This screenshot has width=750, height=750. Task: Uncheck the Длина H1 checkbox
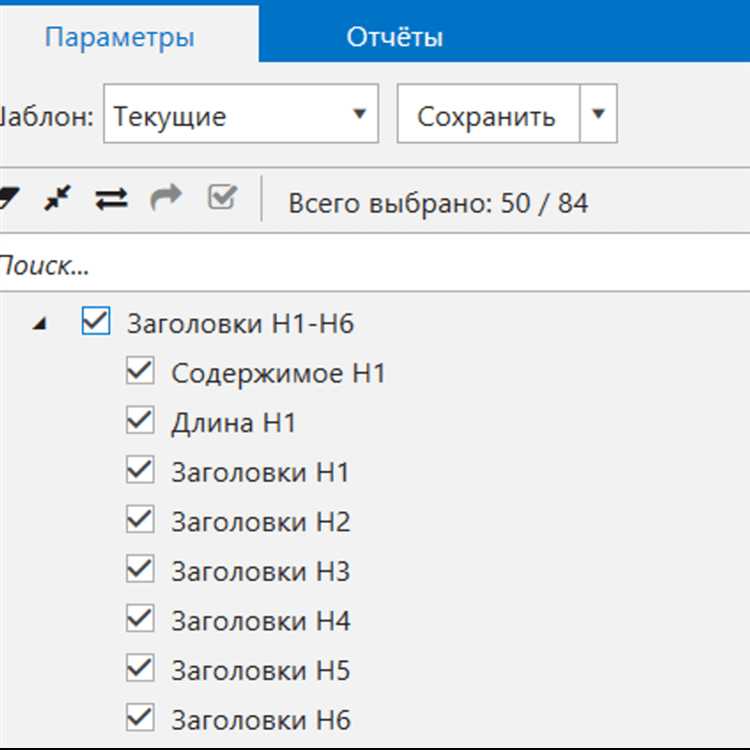click(140, 421)
